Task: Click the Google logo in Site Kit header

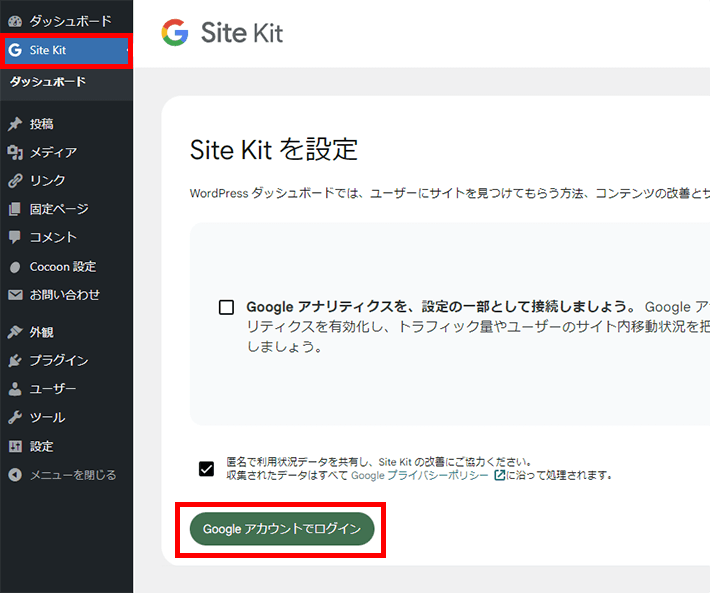Action: coord(175,33)
